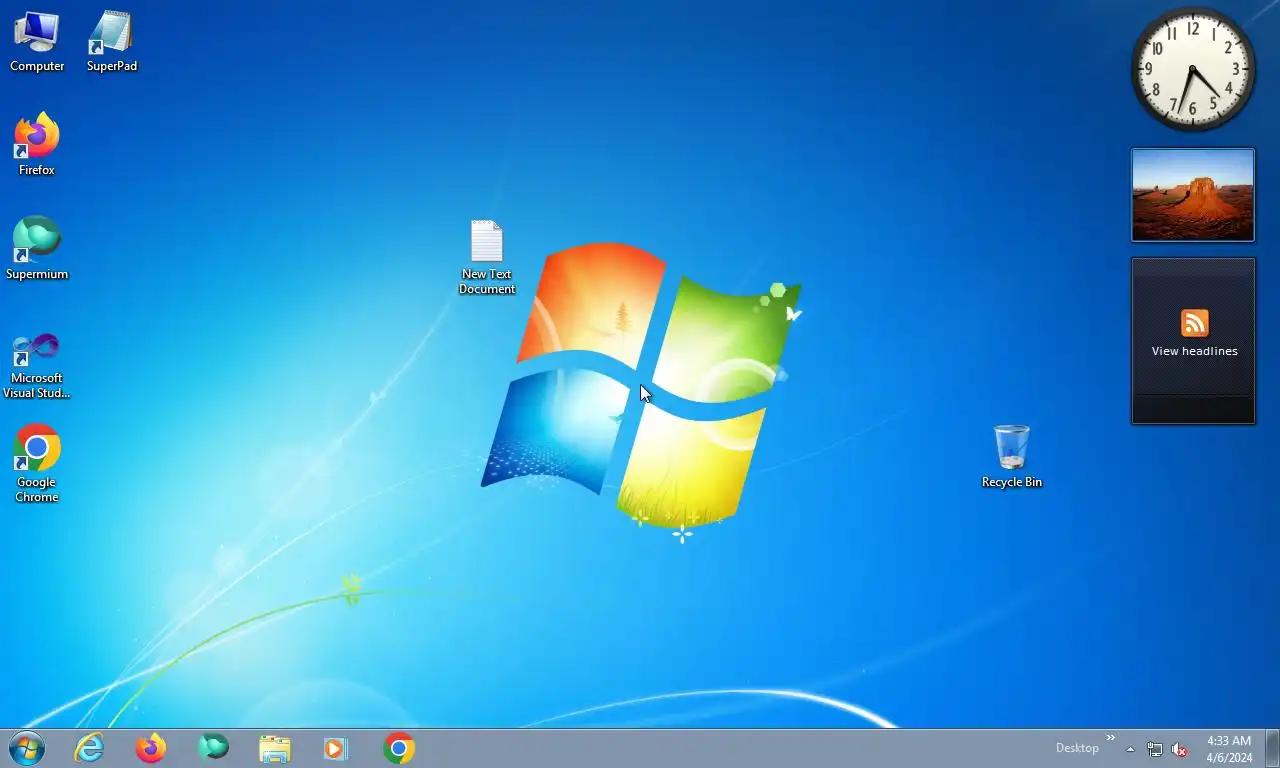Select the New Text Document file
1280x768 pixels.
(x=487, y=258)
